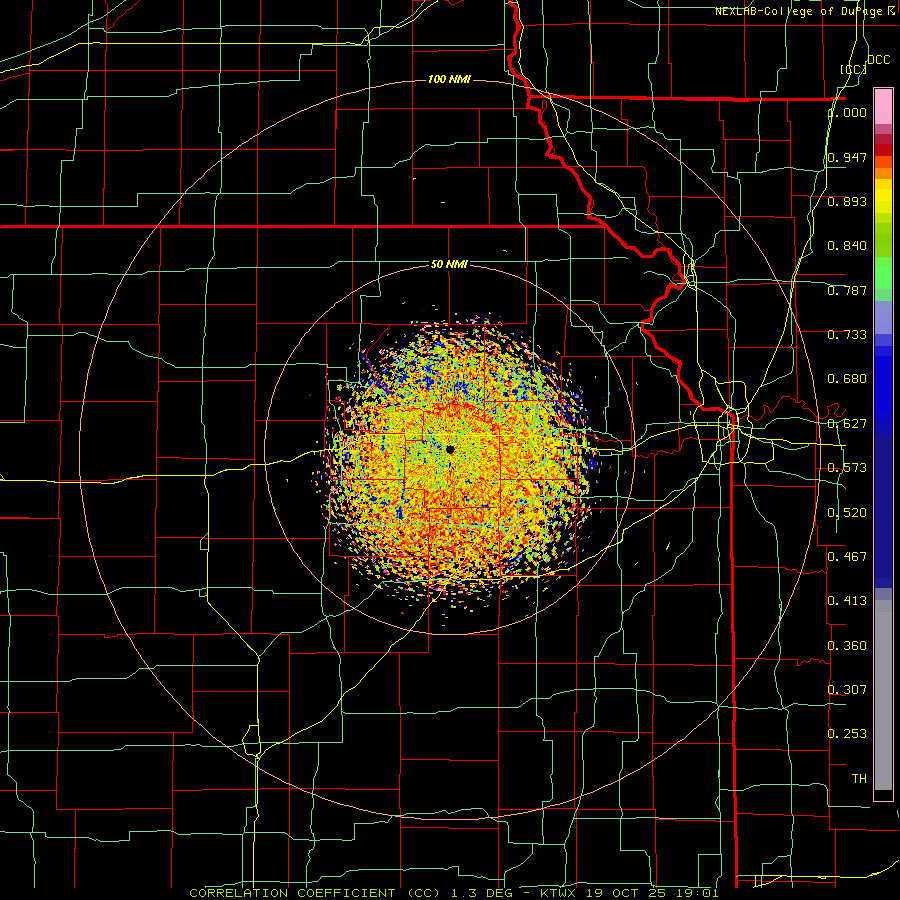
Task: Click the 0.413 color scale value
Action: (x=847, y=601)
